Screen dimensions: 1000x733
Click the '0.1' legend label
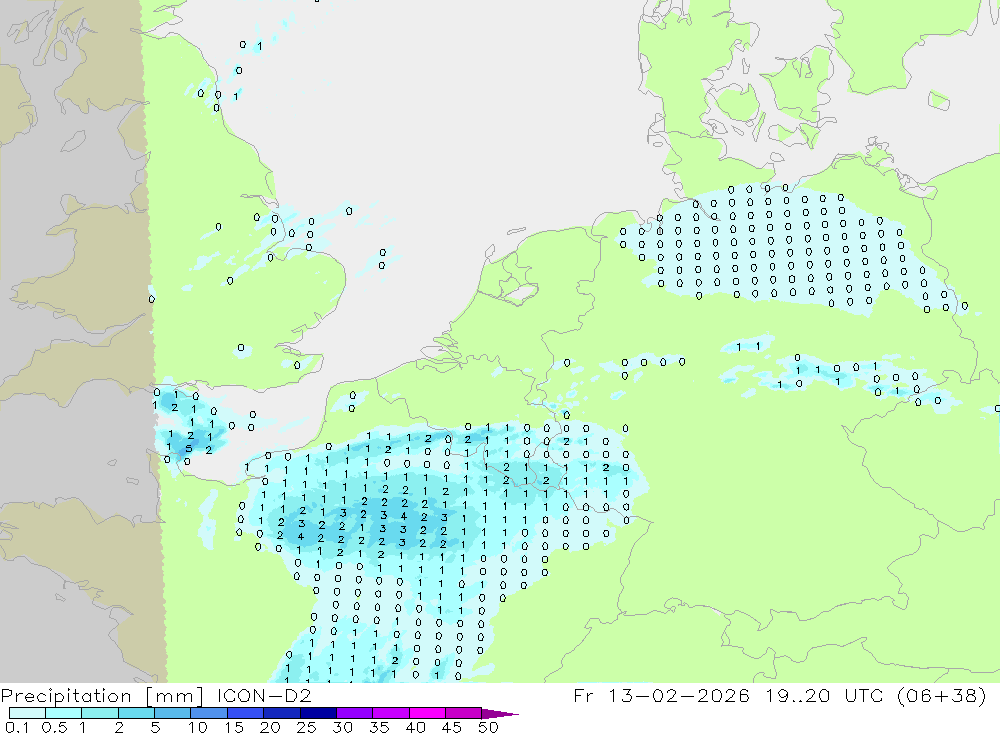click(17, 727)
